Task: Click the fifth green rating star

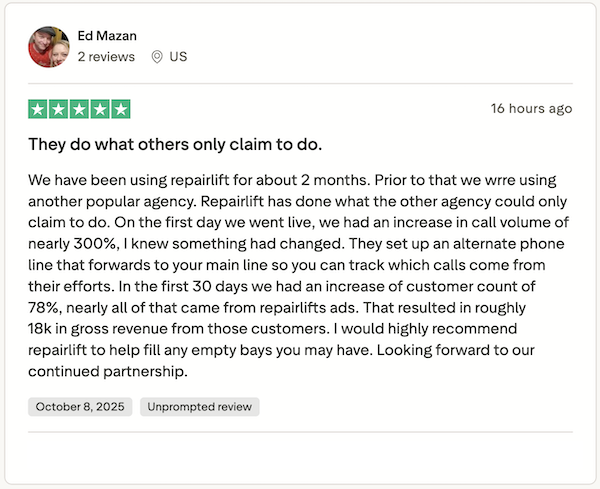Action: (x=120, y=109)
